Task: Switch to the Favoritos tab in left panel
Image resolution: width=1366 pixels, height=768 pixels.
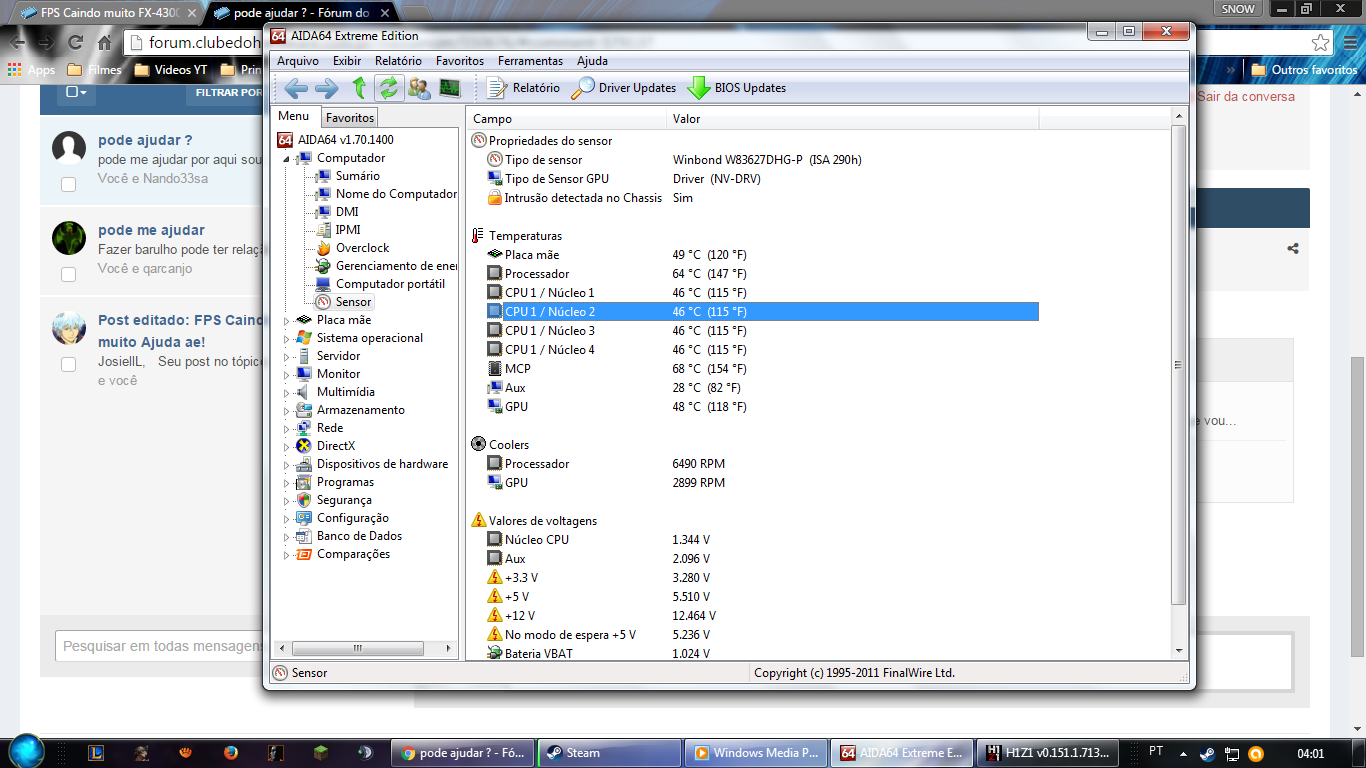Action: [350, 118]
